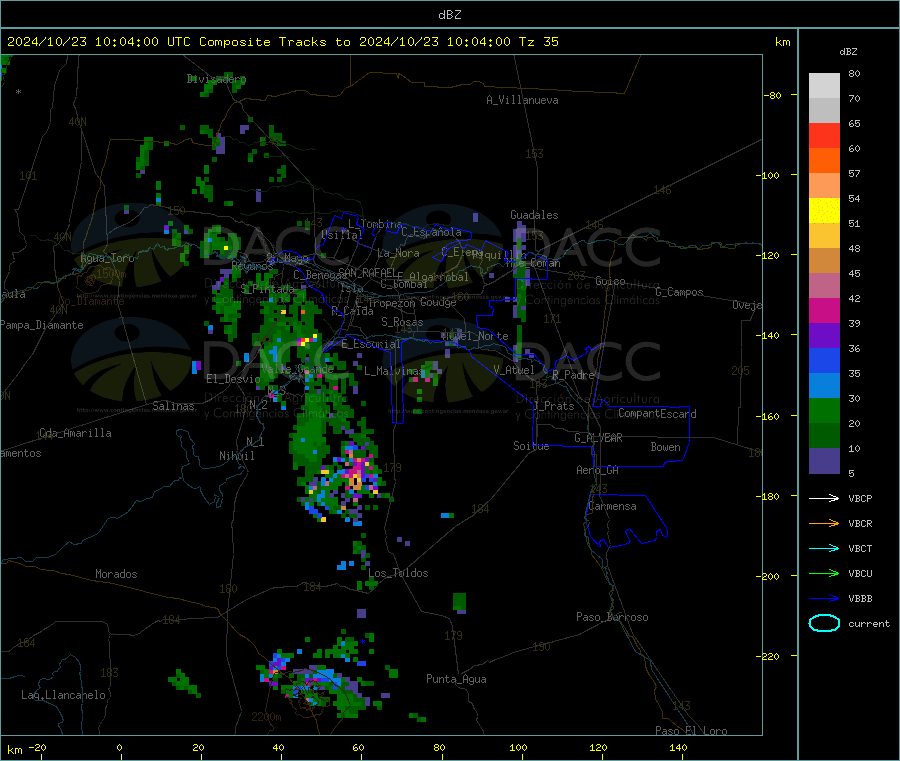Click the G_ALVEAR location label
The image size is (900, 761).
[x=599, y=438]
